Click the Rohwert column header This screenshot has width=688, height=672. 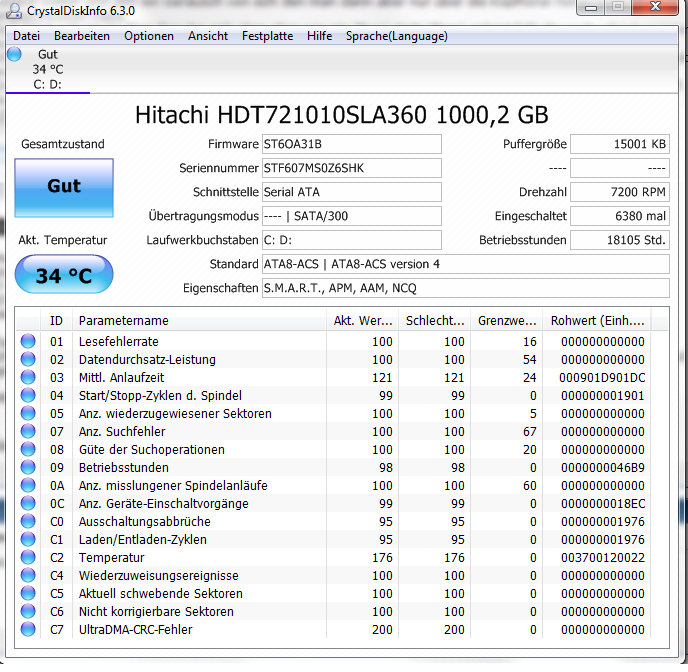(x=597, y=321)
